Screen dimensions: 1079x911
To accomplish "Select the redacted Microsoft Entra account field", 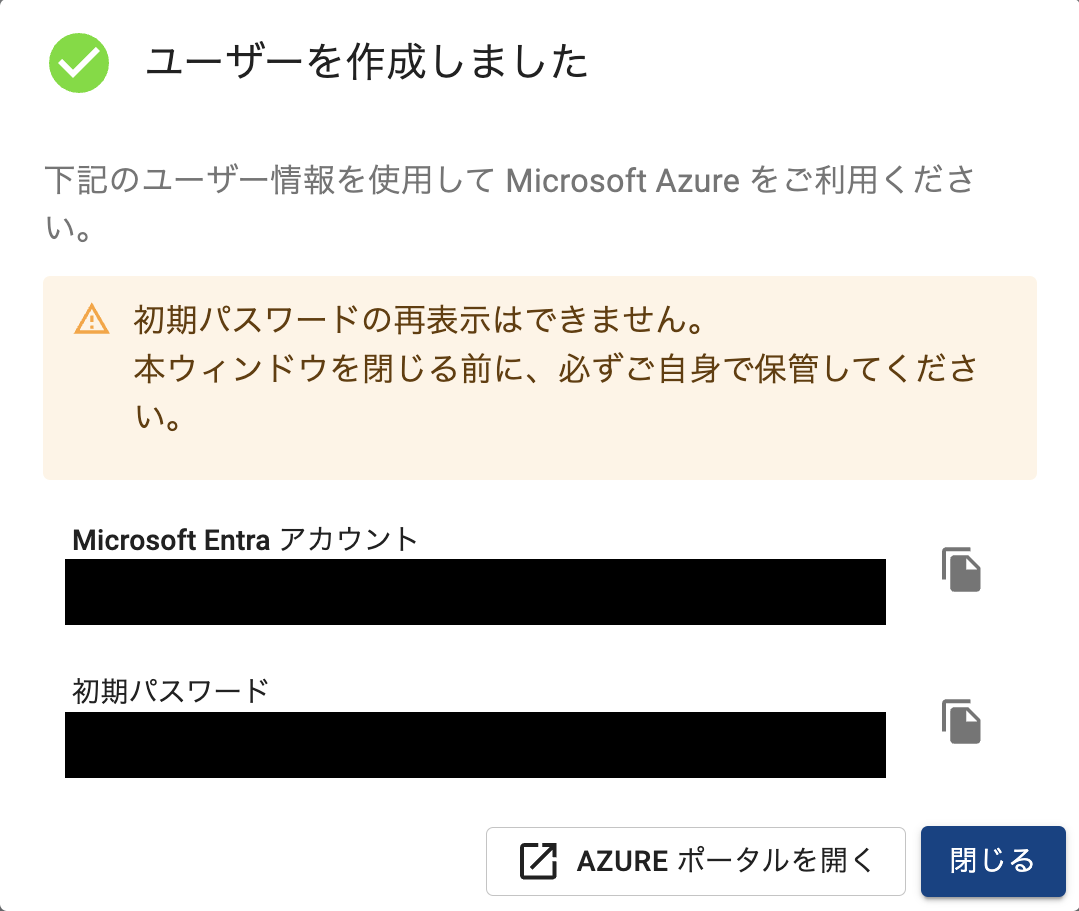I will click(475, 592).
